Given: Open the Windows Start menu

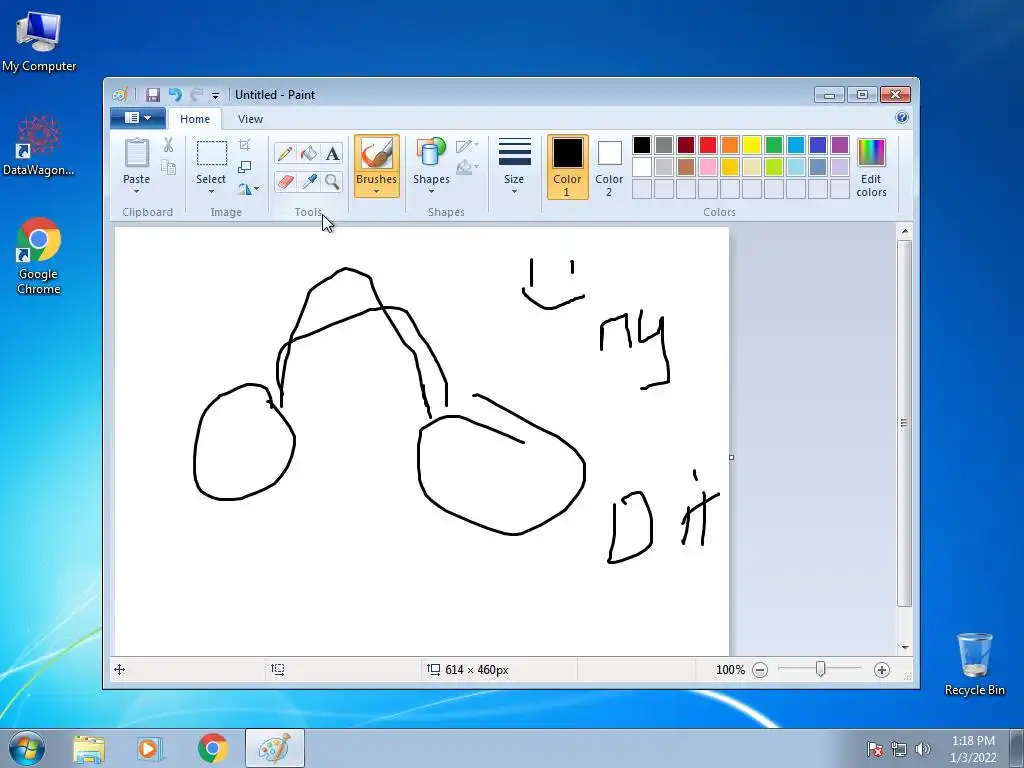Looking at the screenshot, I should pos(26,748).
